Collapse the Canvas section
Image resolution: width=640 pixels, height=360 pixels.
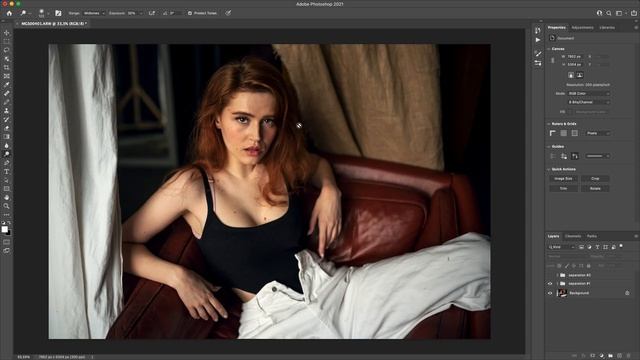click(x=549, y=49)
